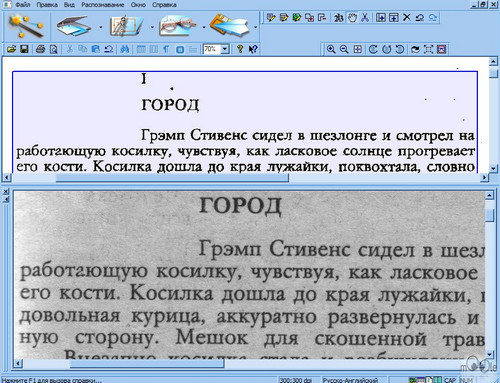Click the add horizontal table separator icon
Image resolution: width=500 pixels, height=383 pixels.
pos(394,17)
